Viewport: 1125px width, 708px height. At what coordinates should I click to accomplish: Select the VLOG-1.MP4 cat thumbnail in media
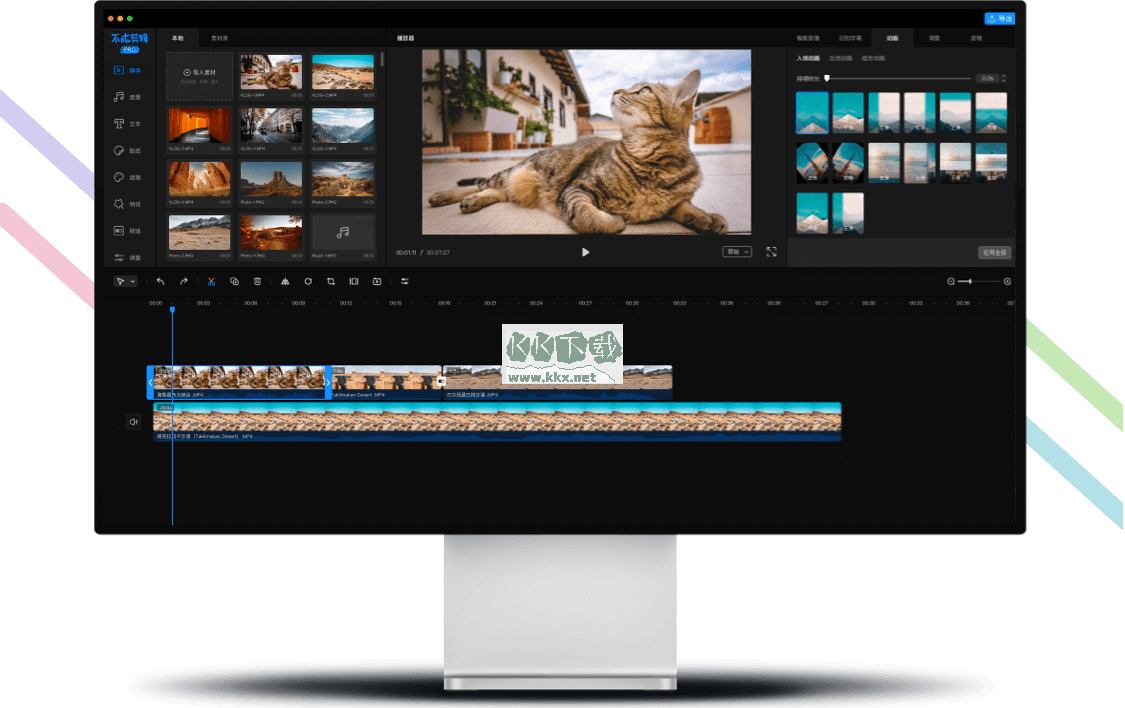271,73
